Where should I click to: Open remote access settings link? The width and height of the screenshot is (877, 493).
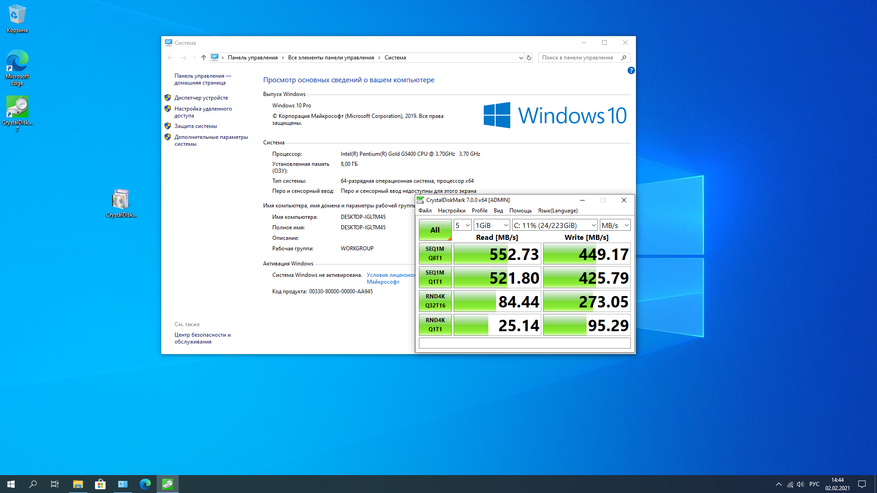[x=202, y=112]
